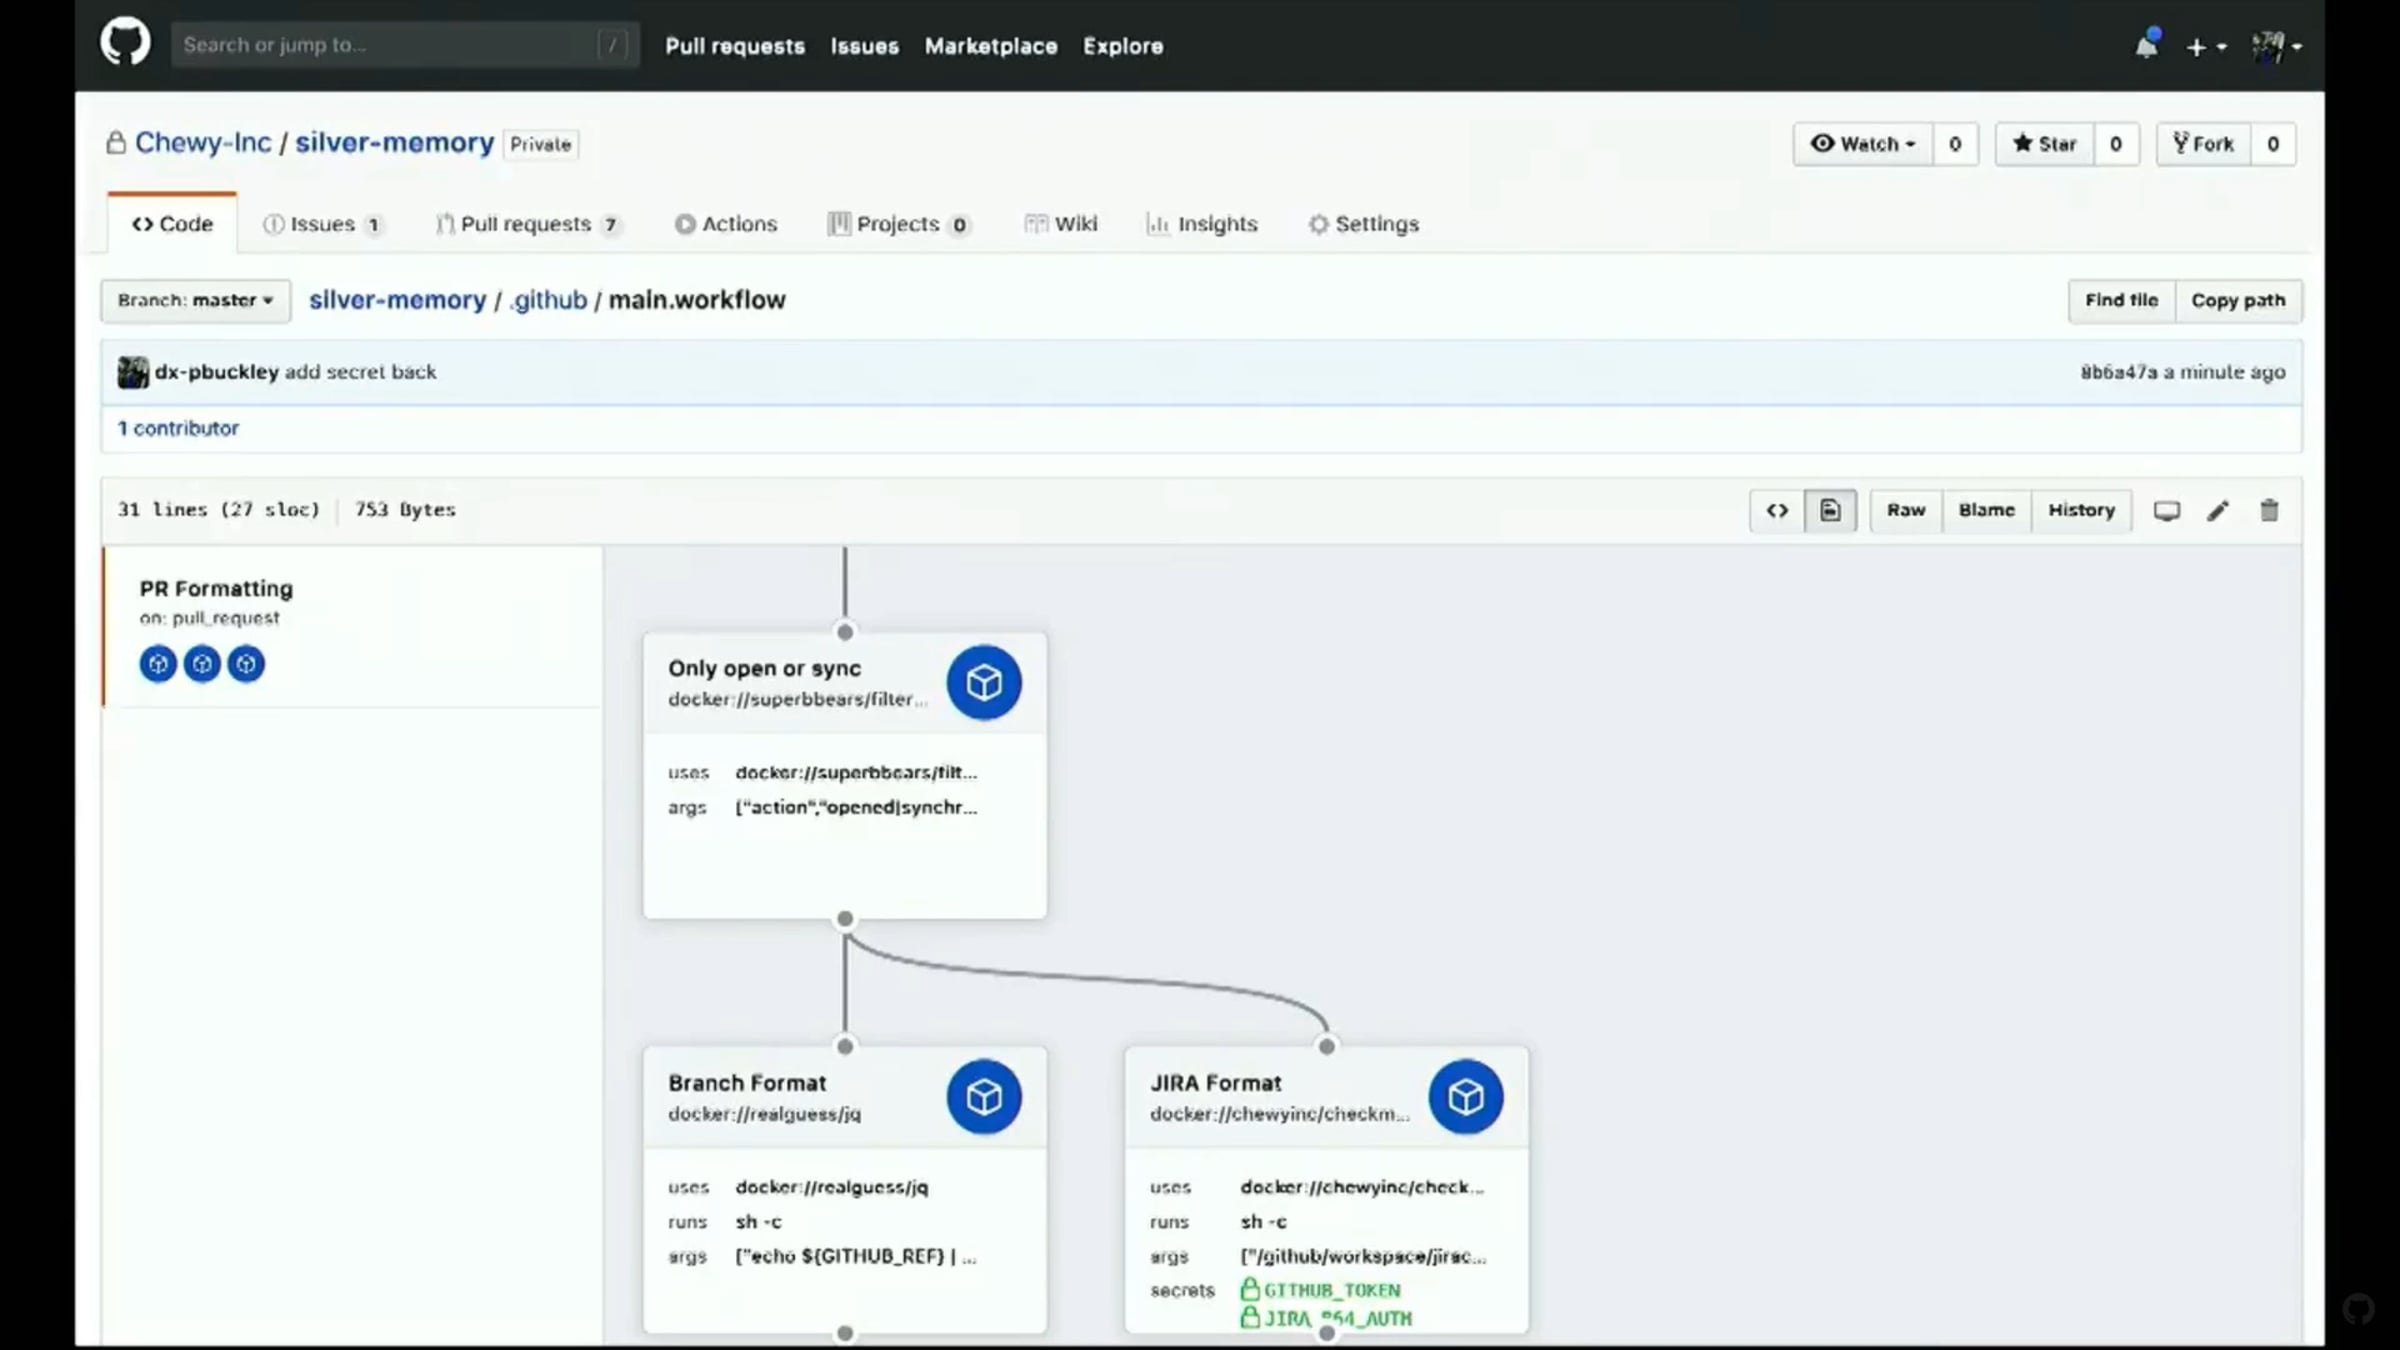Show the 1 contributor list
Viewport: 2400px width, 1350px height.
tap(178, 428)
